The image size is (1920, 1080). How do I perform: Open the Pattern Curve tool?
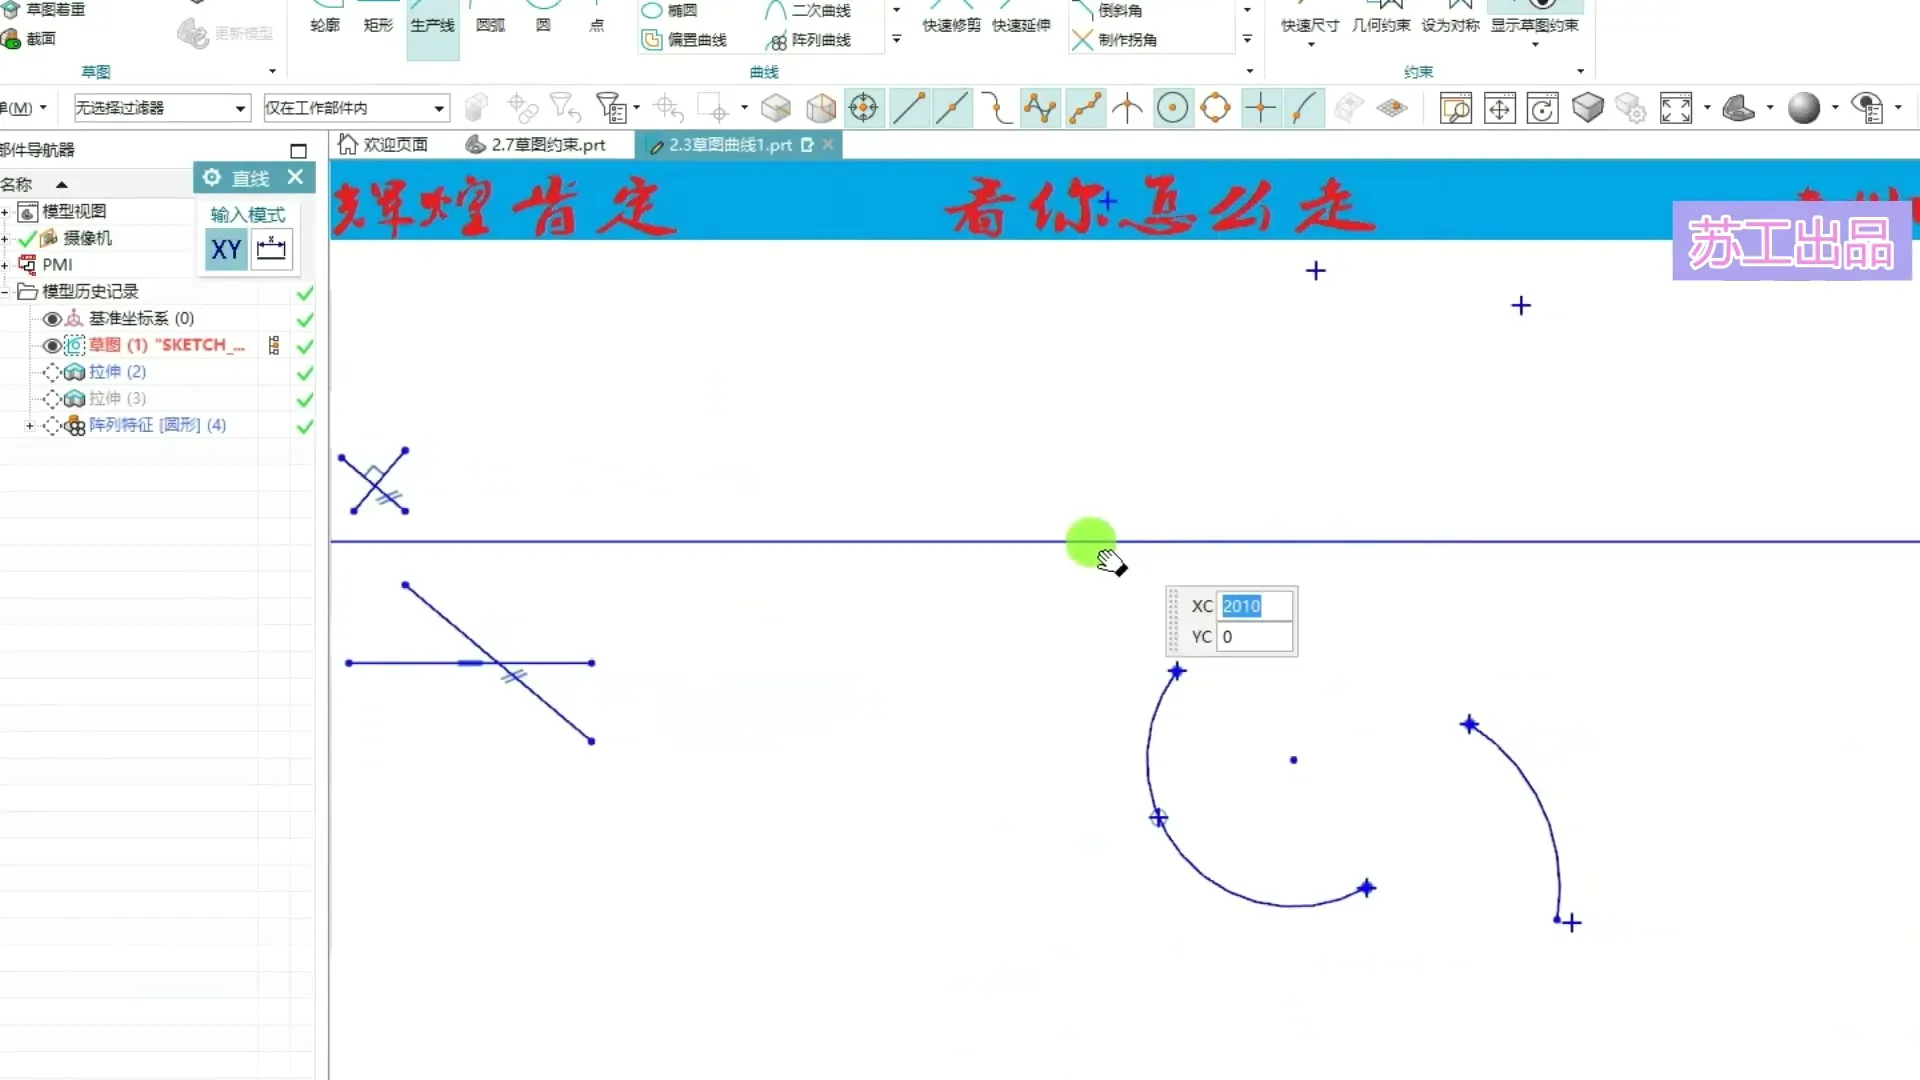[808, 40]
